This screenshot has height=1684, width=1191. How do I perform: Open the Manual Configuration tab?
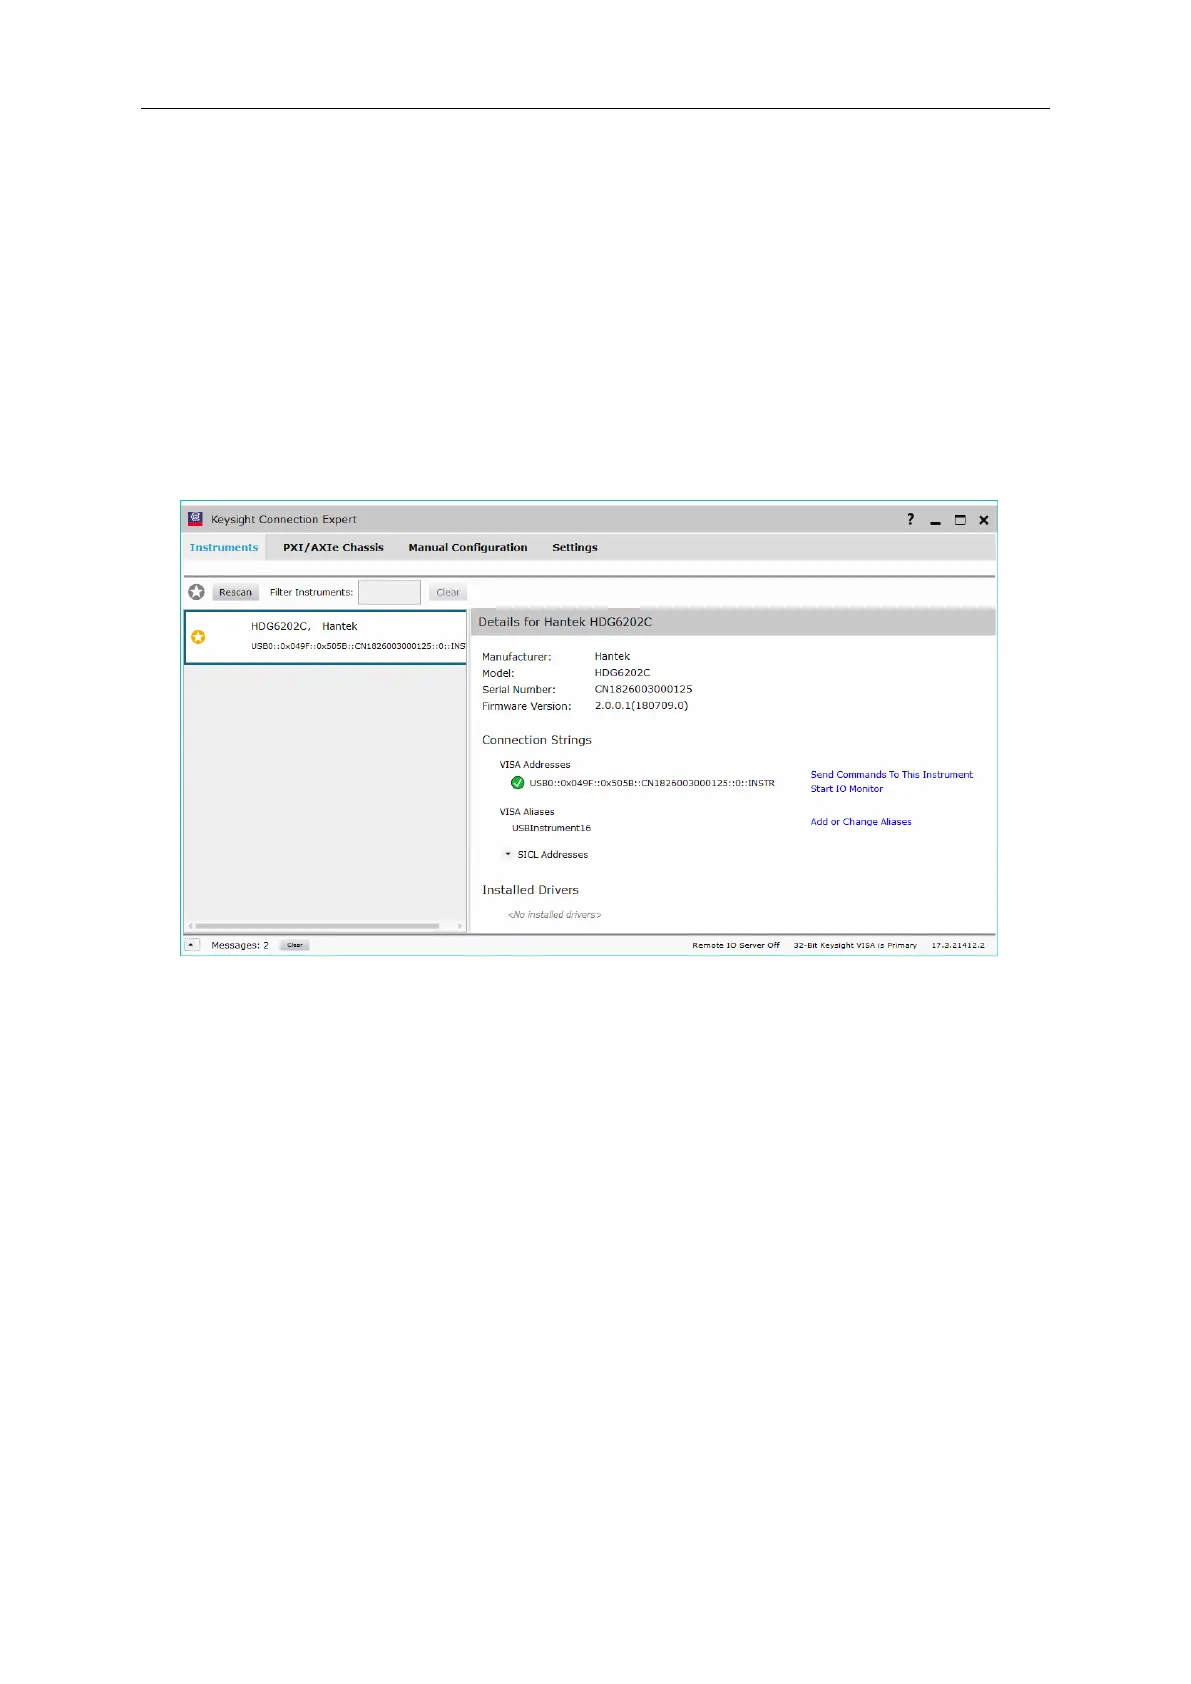coord(468,547)
